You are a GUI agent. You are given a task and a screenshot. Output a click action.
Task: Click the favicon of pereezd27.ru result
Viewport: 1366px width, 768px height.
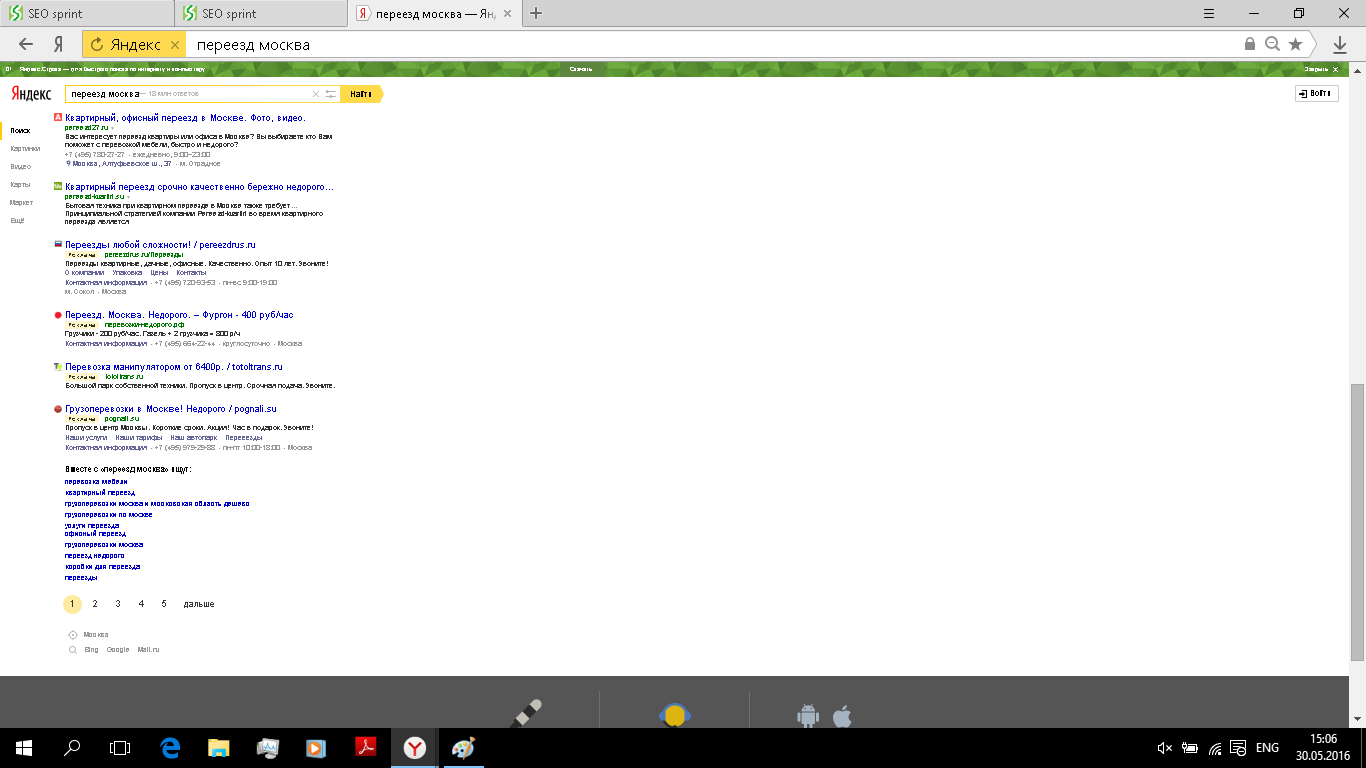(58, 118)
